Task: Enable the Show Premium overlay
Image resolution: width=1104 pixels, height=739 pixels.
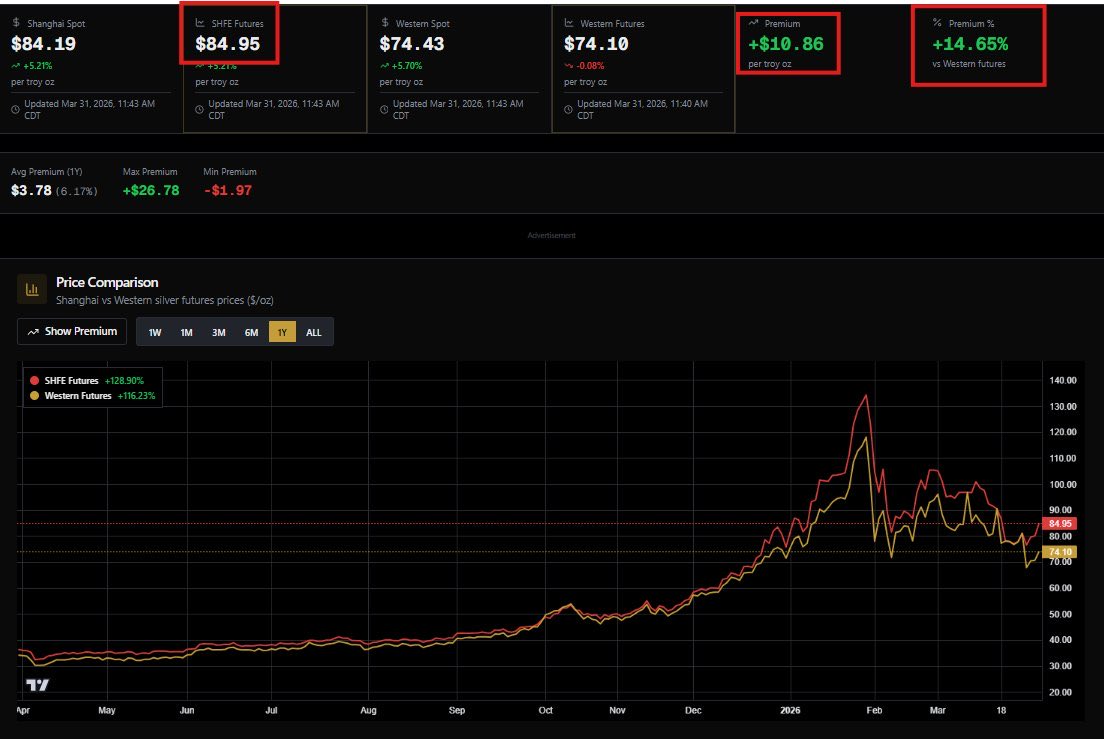Action: point(71,331)
